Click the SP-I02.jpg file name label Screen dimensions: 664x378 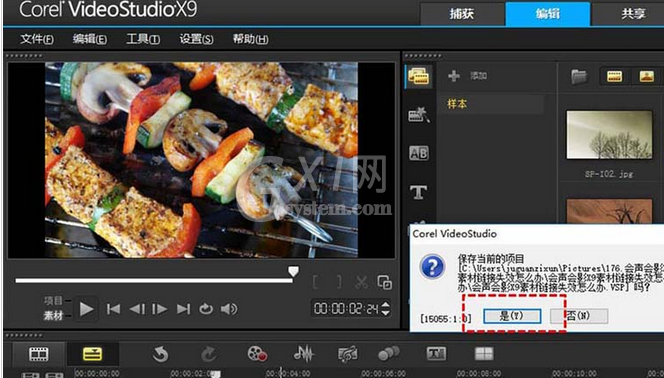pyautogui.click(x=609, y=174)
